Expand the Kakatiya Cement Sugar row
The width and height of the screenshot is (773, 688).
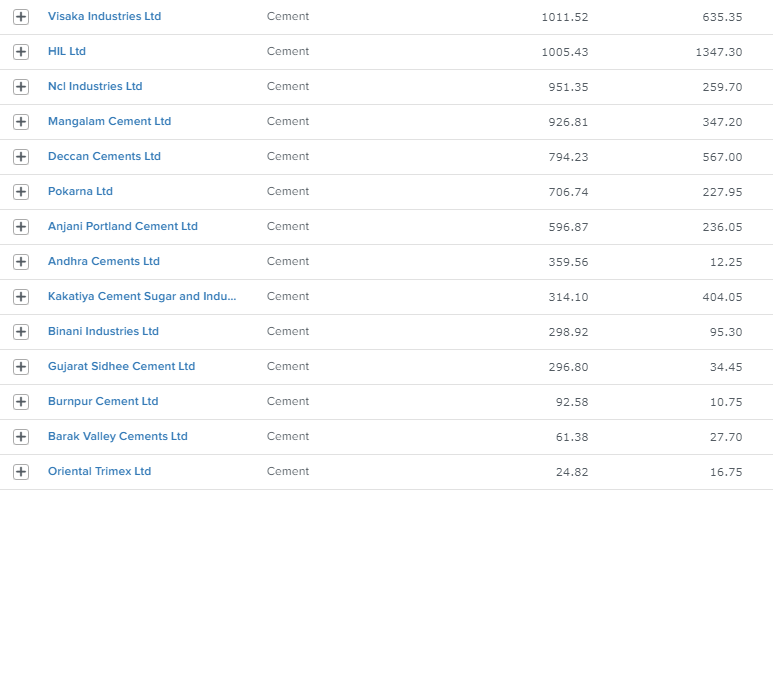pyautogui.click(x=21, y=297)
